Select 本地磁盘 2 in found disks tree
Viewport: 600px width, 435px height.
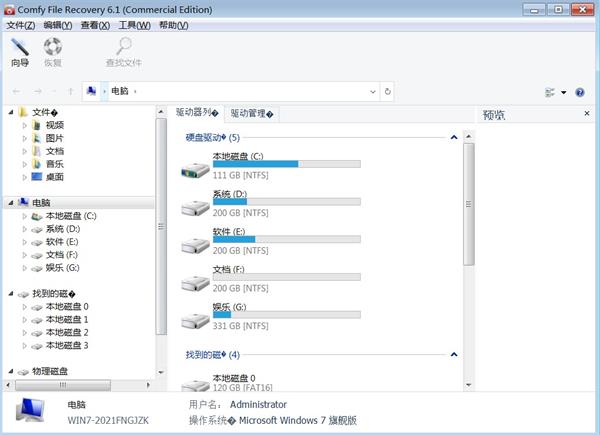66,332
